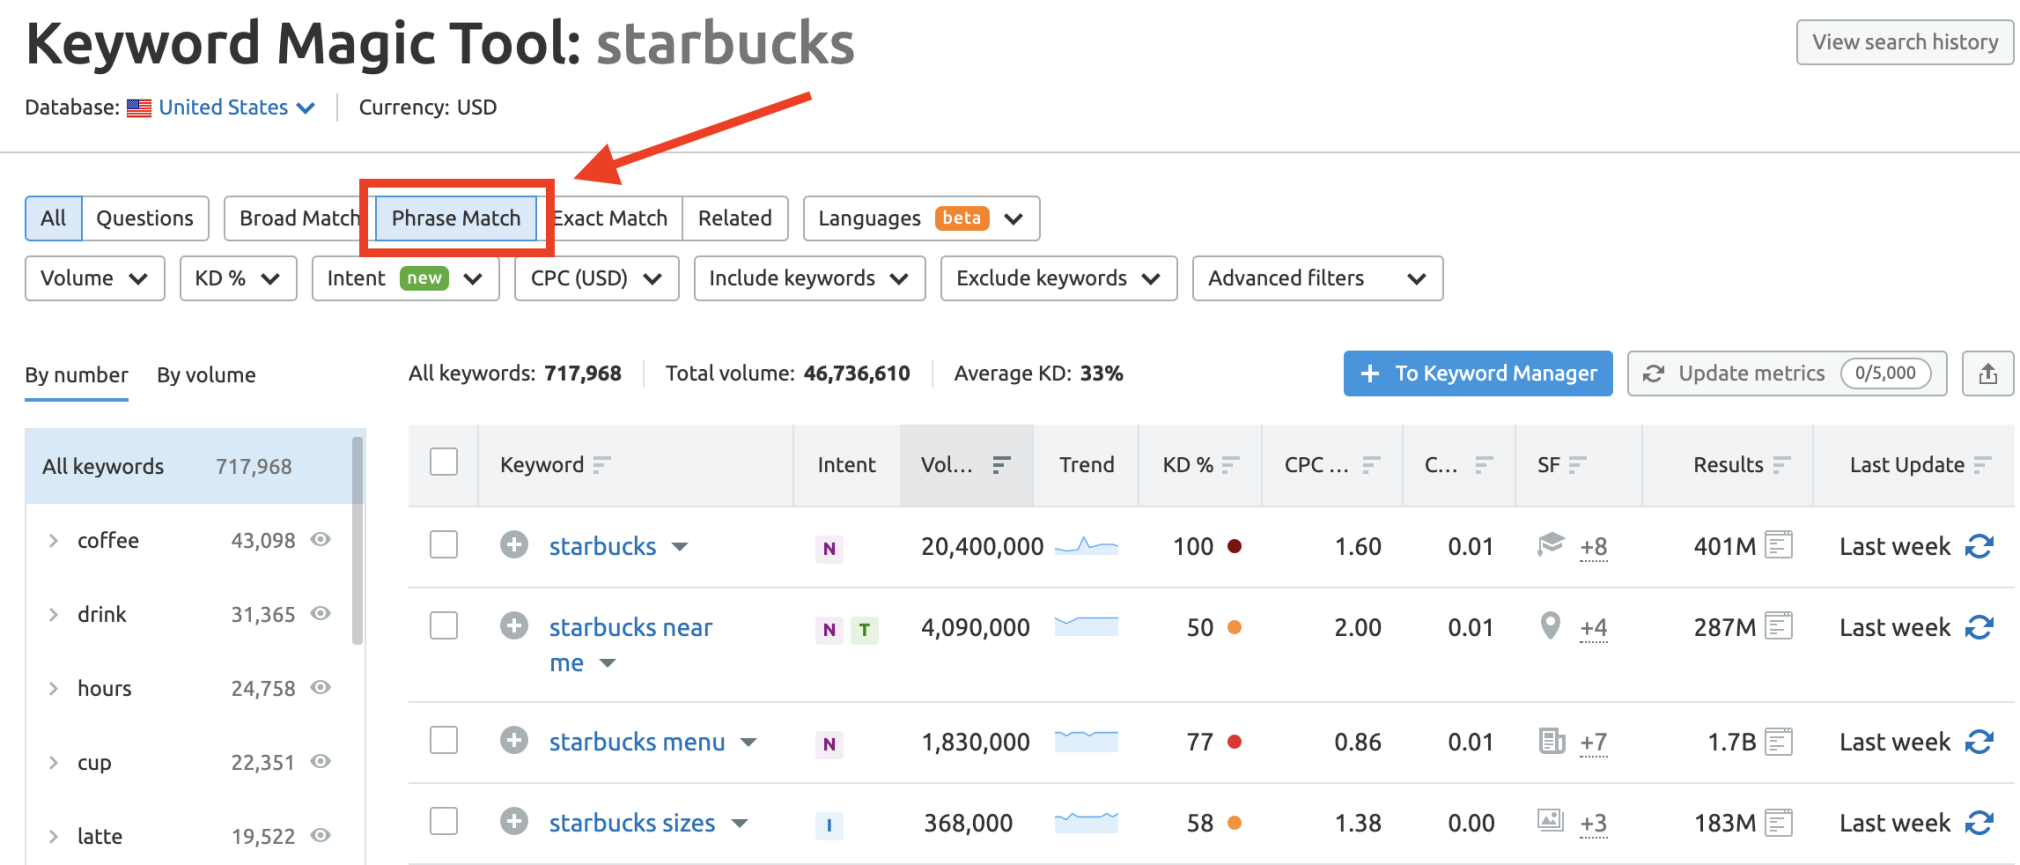Sort by Last Update column sort icon
This screenshot has width=2020, height=865.
click(x=1982, y=464)
